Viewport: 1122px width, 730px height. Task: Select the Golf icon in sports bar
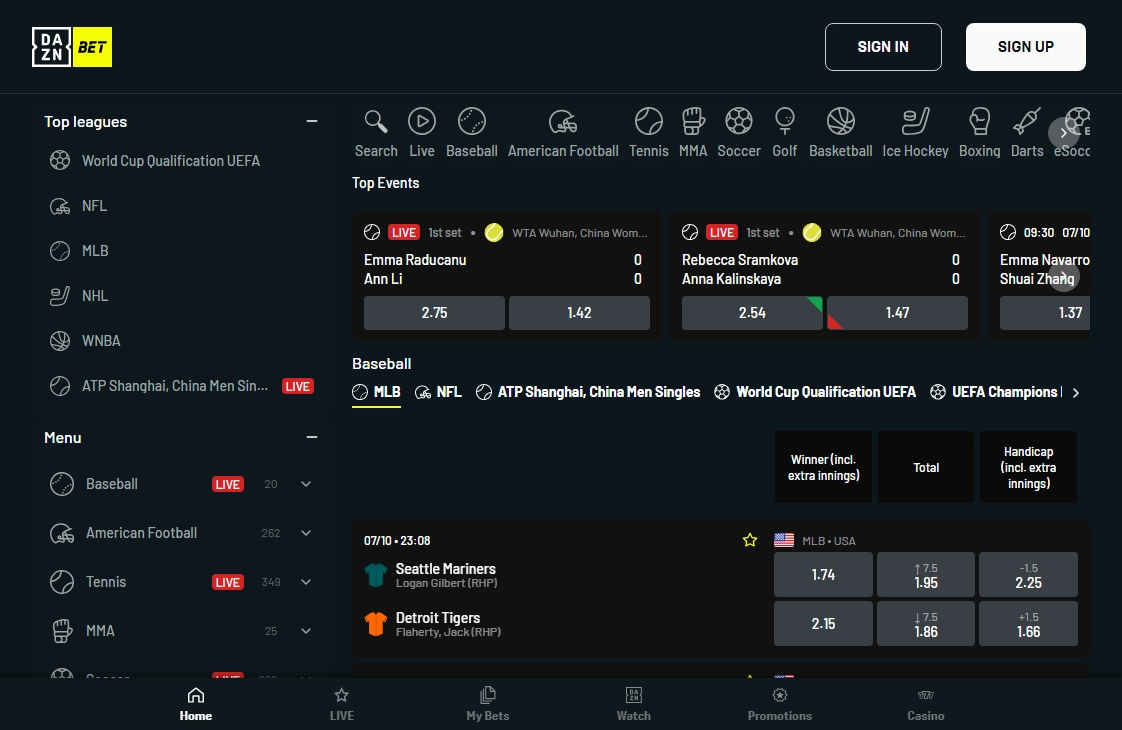coord(784,122)
